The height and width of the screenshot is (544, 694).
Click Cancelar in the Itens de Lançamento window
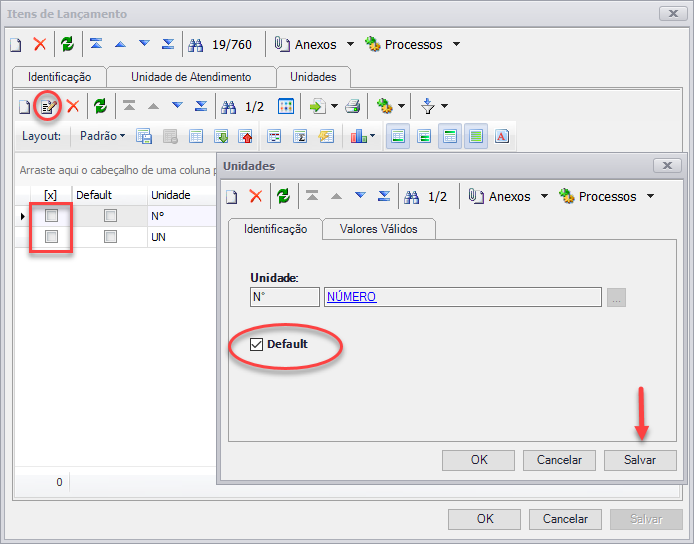pyautogui.click(x=565, y=519)
